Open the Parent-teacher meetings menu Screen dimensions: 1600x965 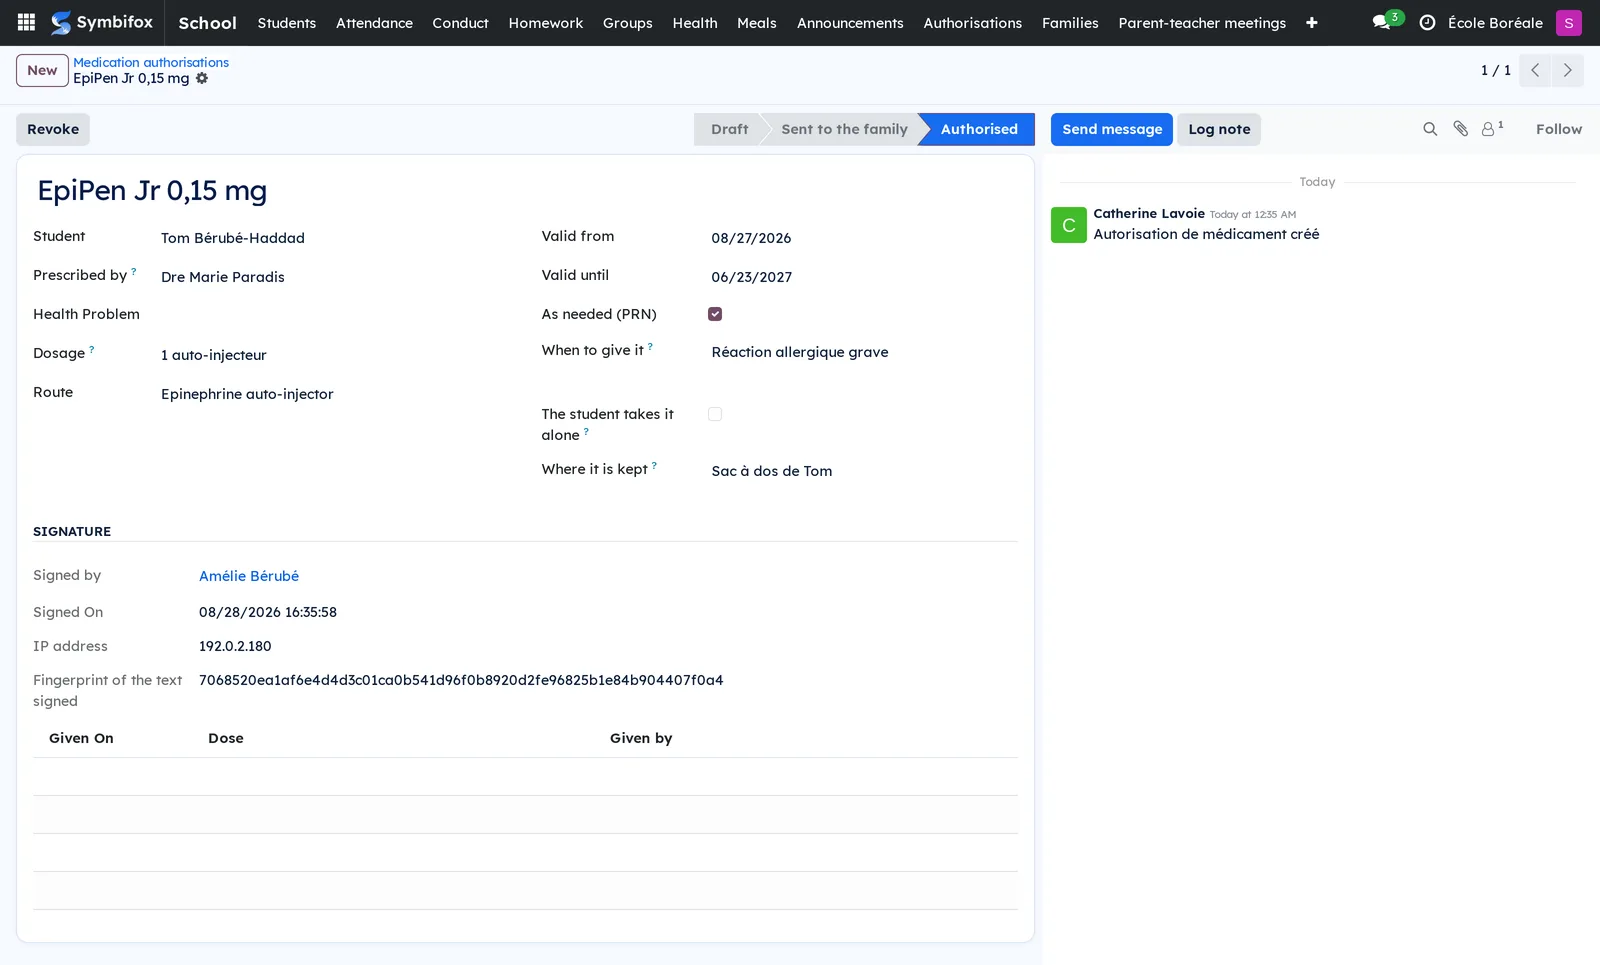(x=1202, y=23)
